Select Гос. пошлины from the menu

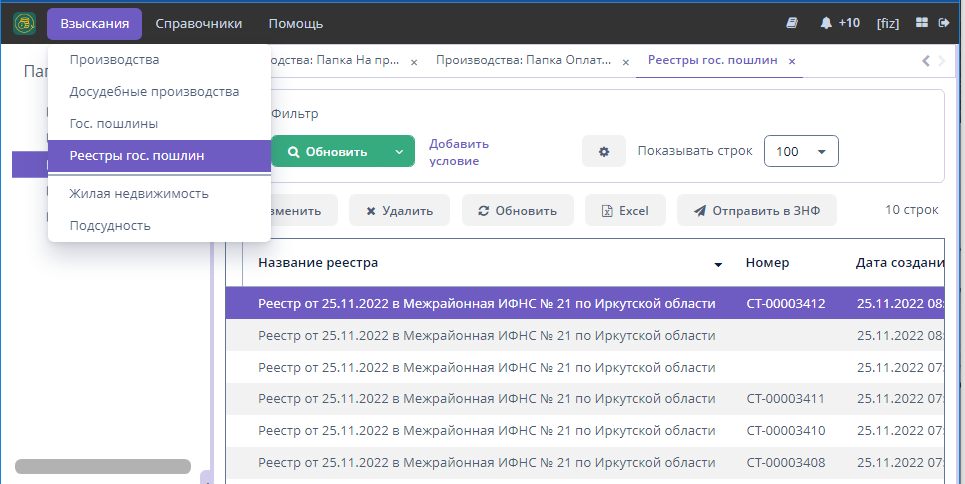tap(114, 123)
